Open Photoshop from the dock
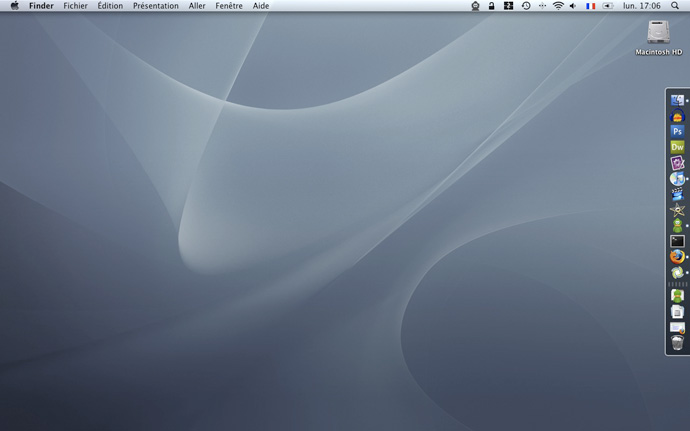The width and height of the screenshot is (690, 431). (677, 132)
